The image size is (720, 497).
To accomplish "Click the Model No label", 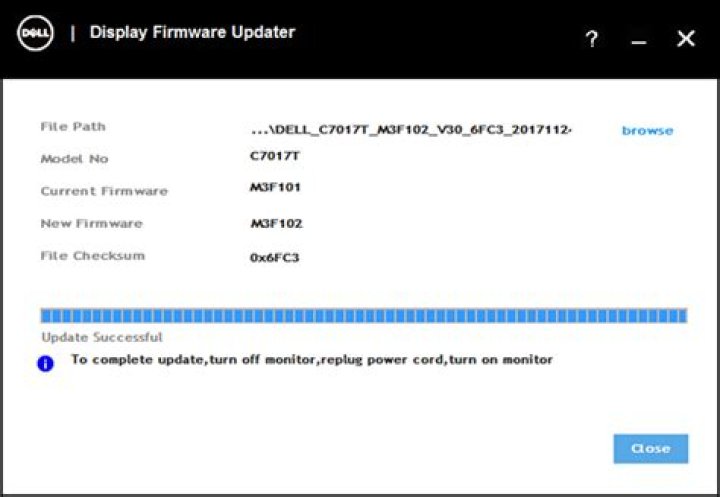I will point(74,159).
